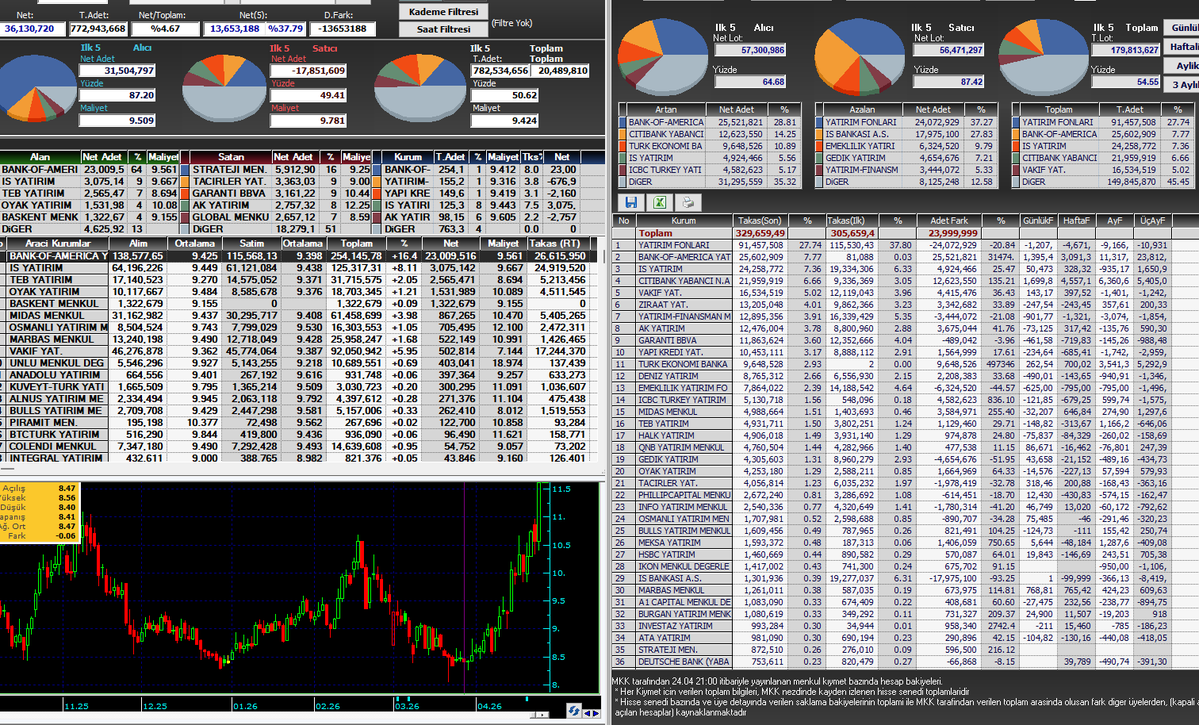Save the takas table with the floppy icon
1199x725 pixels.
[x=632, y=203]
